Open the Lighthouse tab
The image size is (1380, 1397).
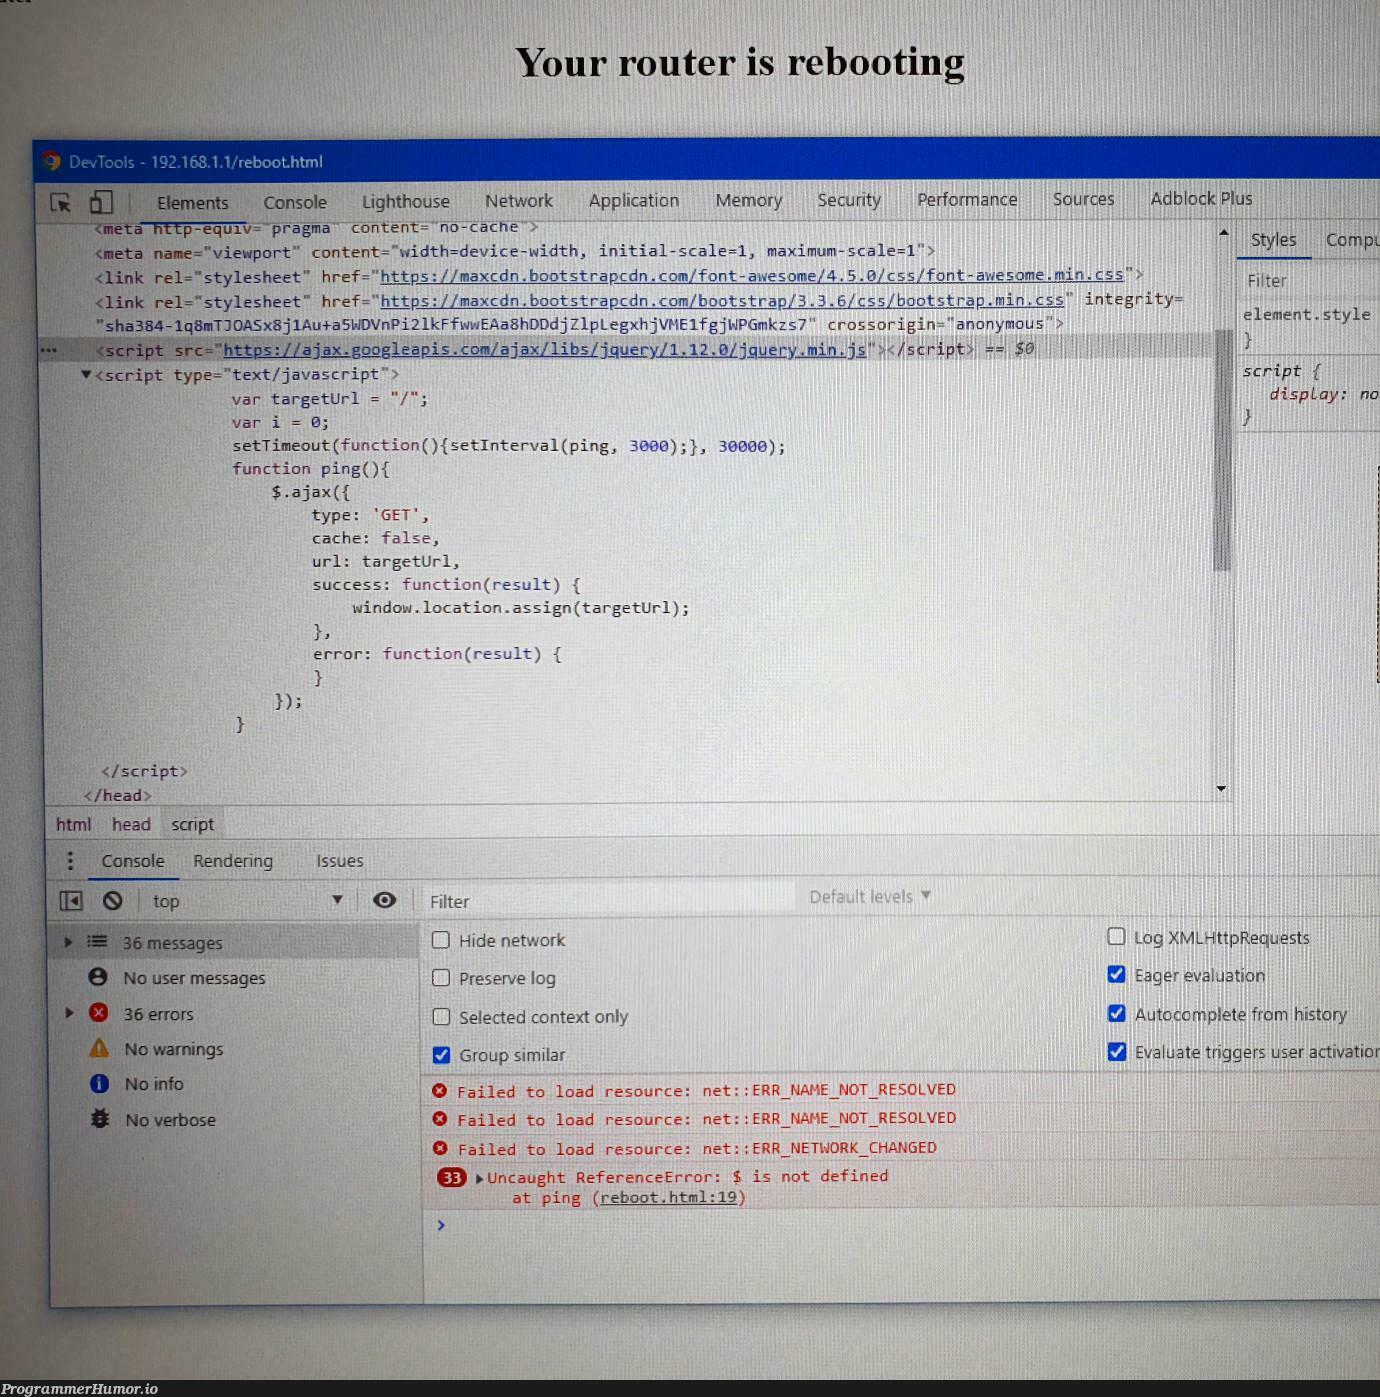click(406, 202)
